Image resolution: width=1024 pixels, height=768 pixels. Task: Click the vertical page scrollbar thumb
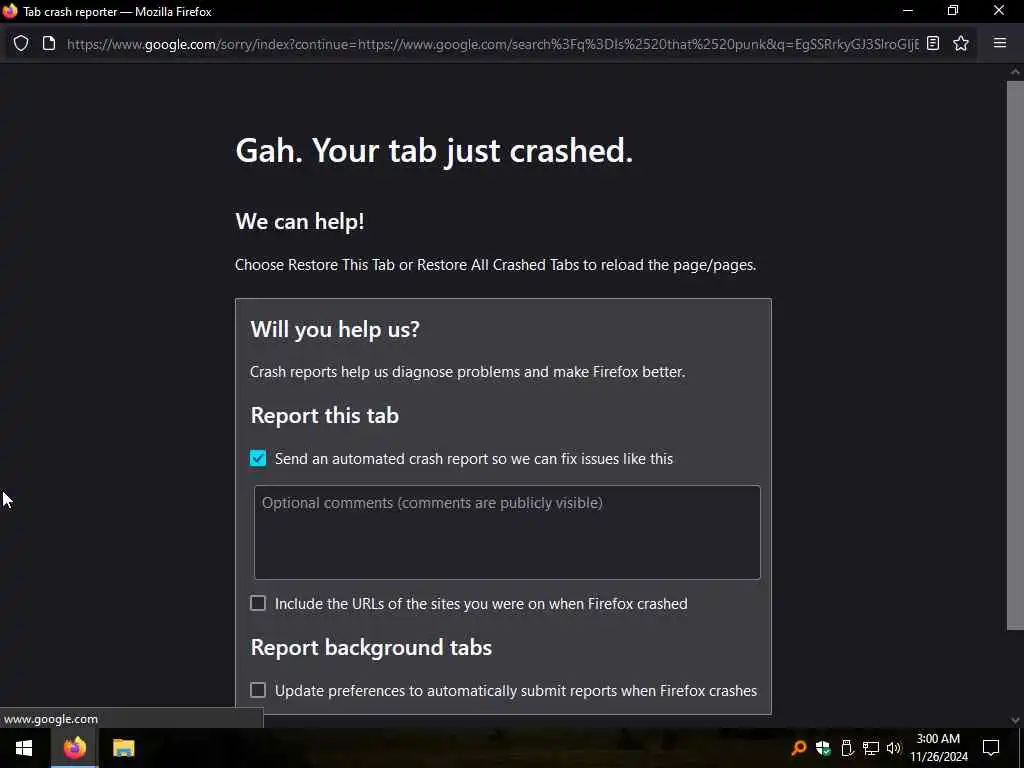click(x=1015, y=355)
